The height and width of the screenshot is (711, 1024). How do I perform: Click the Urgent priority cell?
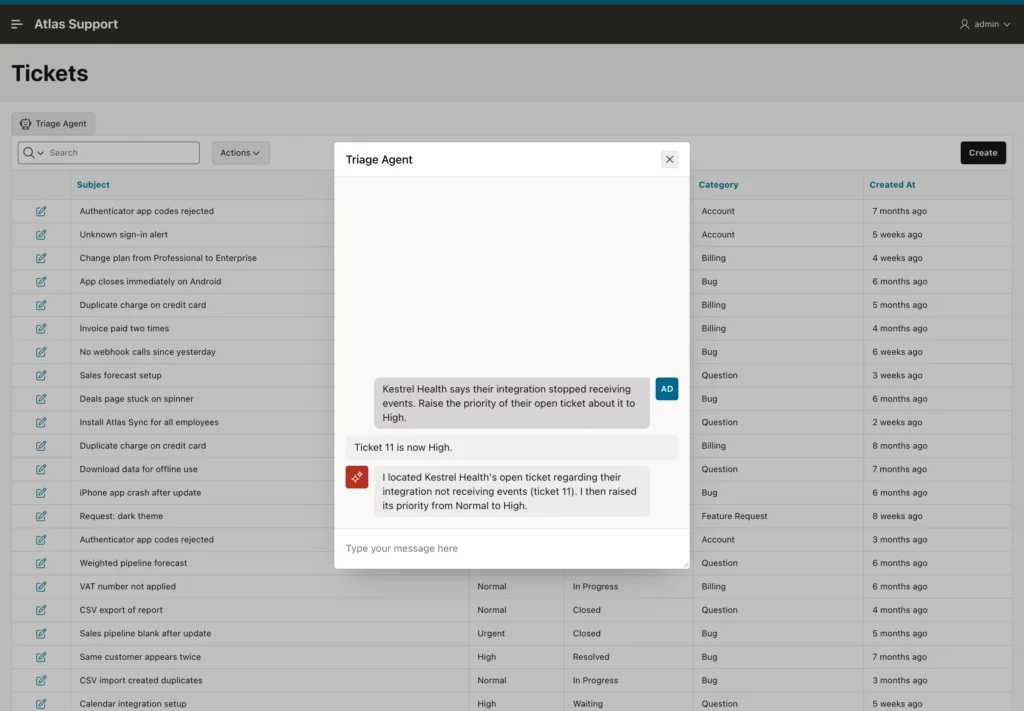point(491,633)
